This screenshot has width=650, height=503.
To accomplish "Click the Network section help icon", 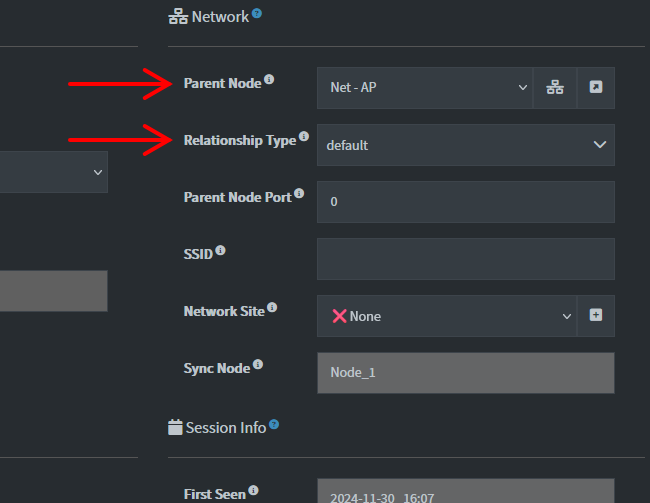I will point(257,14).
